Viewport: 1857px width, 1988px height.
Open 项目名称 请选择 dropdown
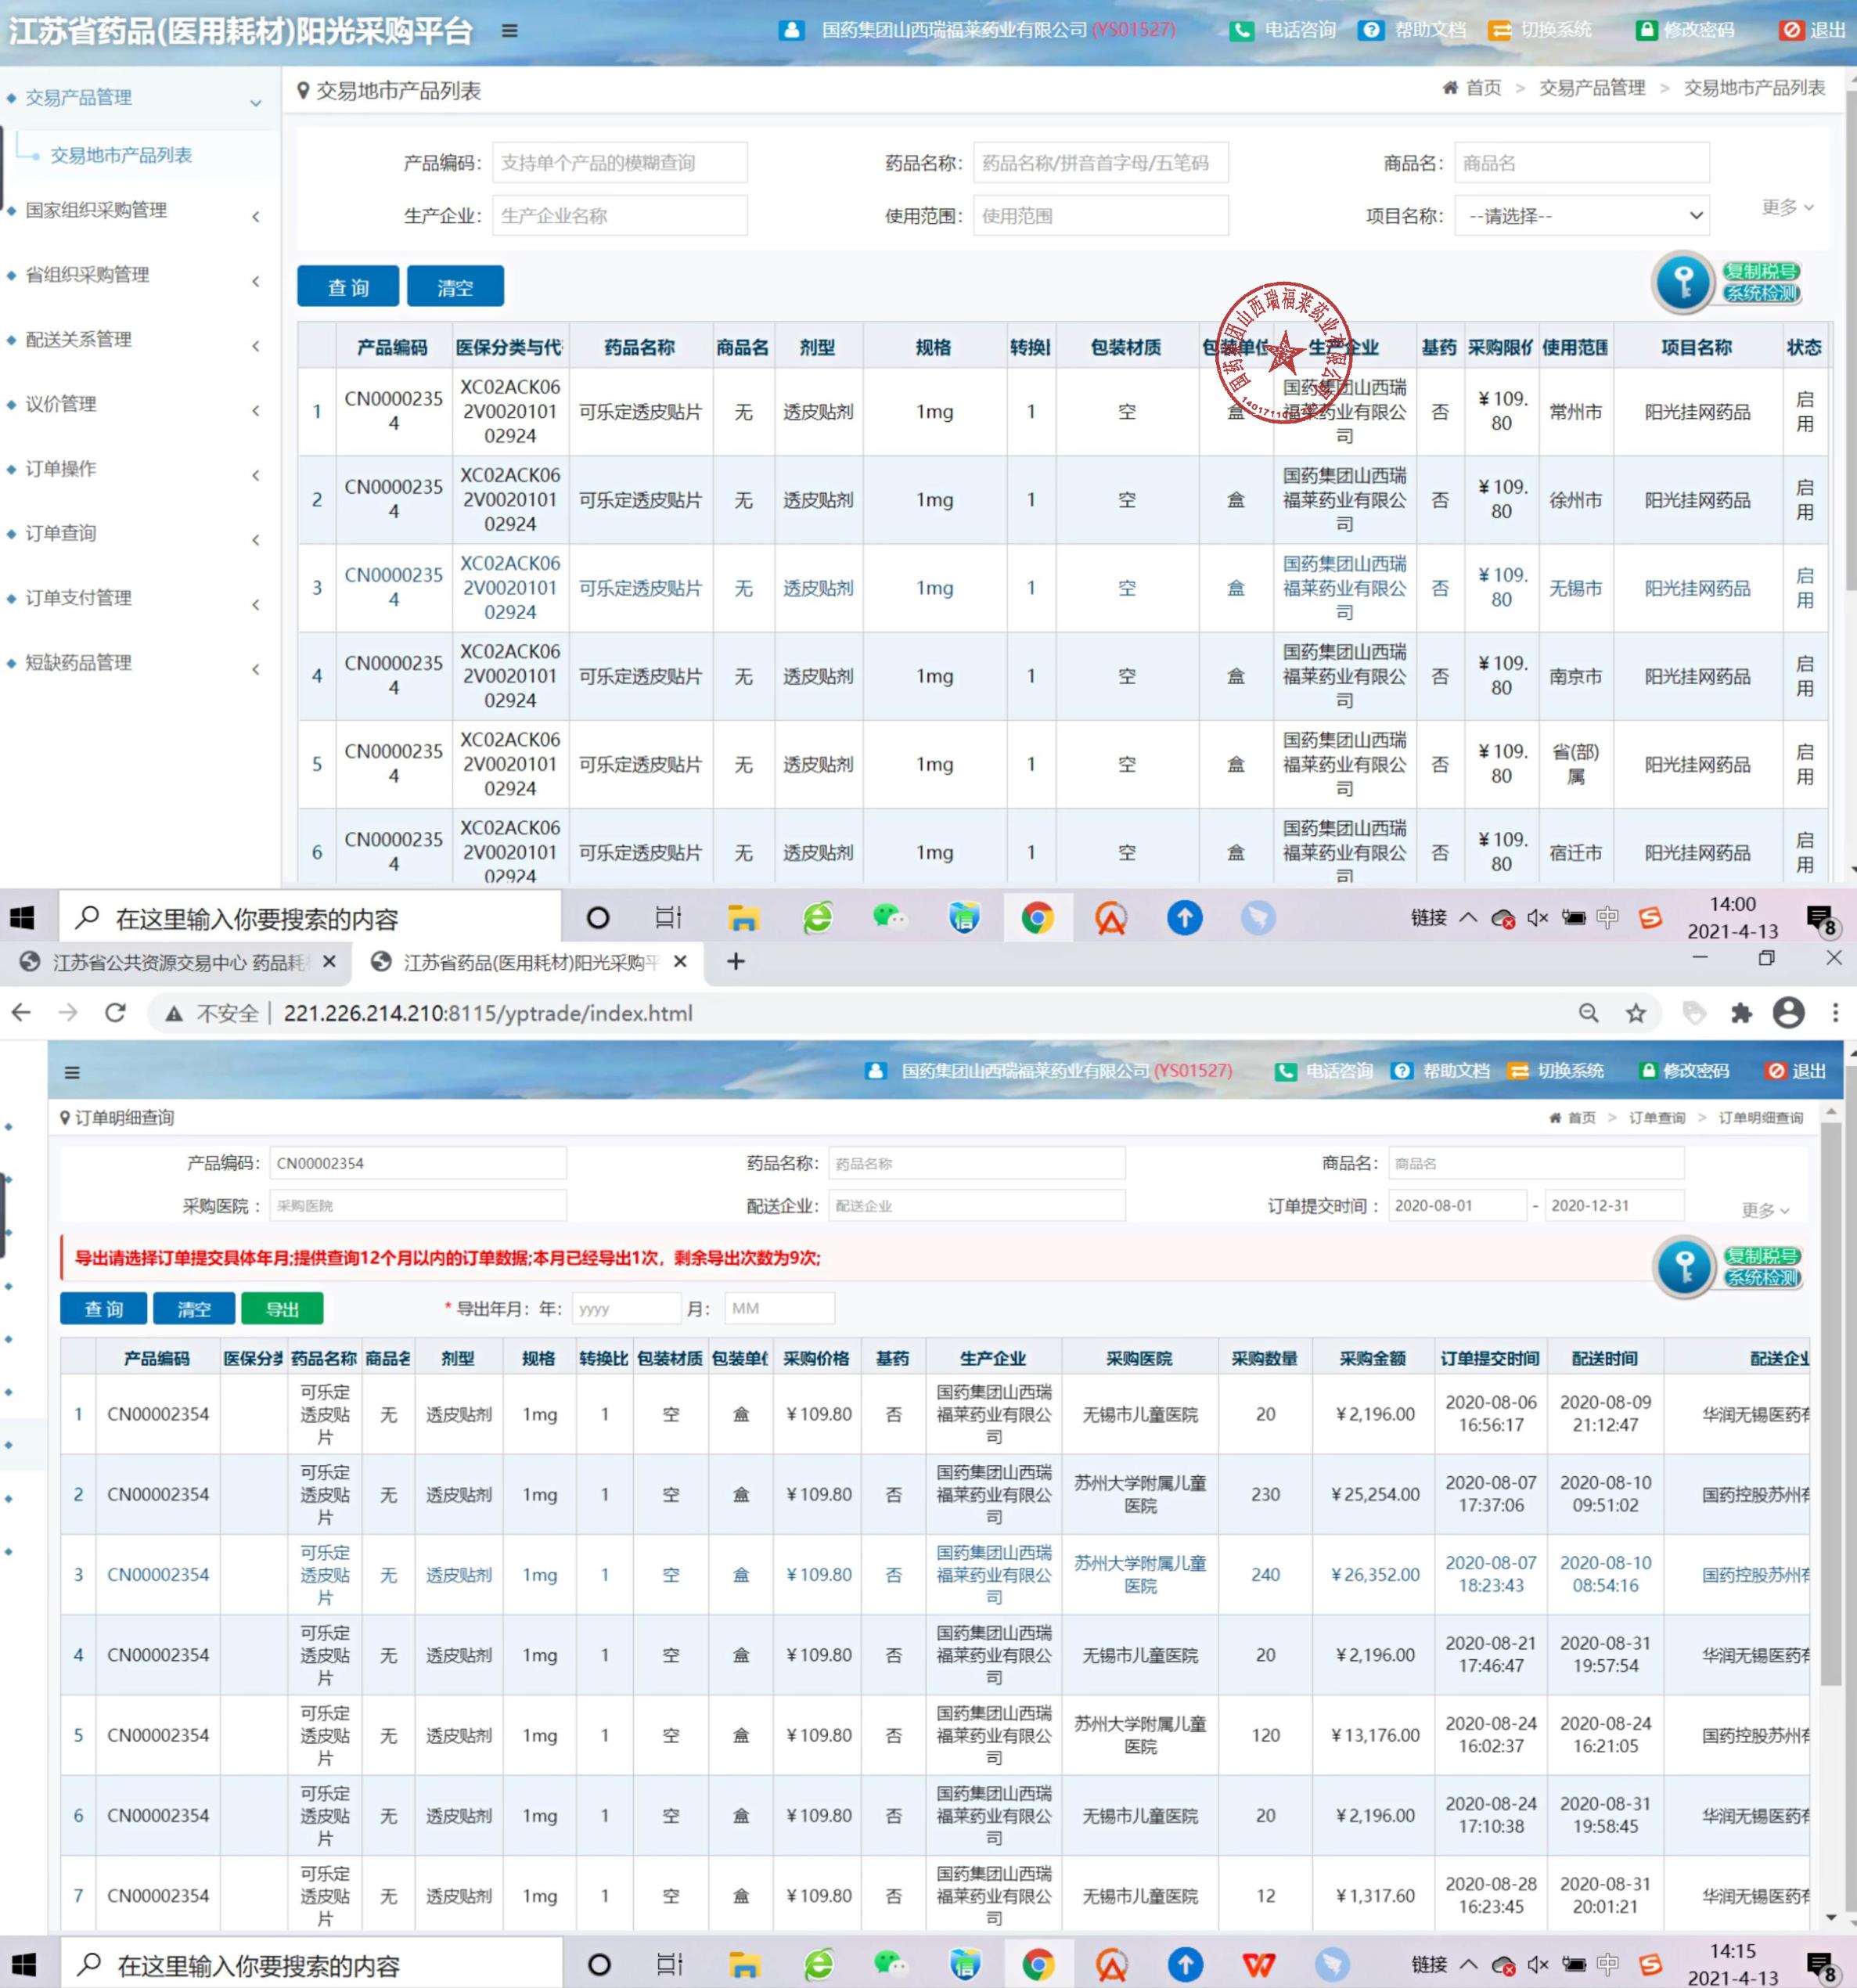1581,216
